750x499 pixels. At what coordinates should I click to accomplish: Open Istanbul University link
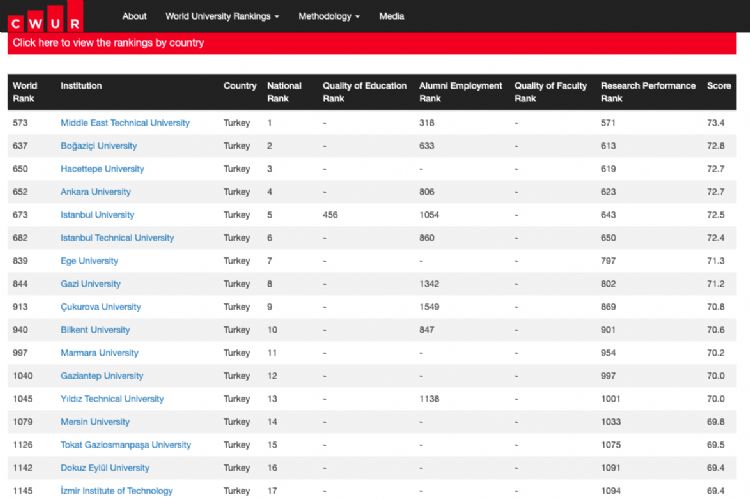98,215
